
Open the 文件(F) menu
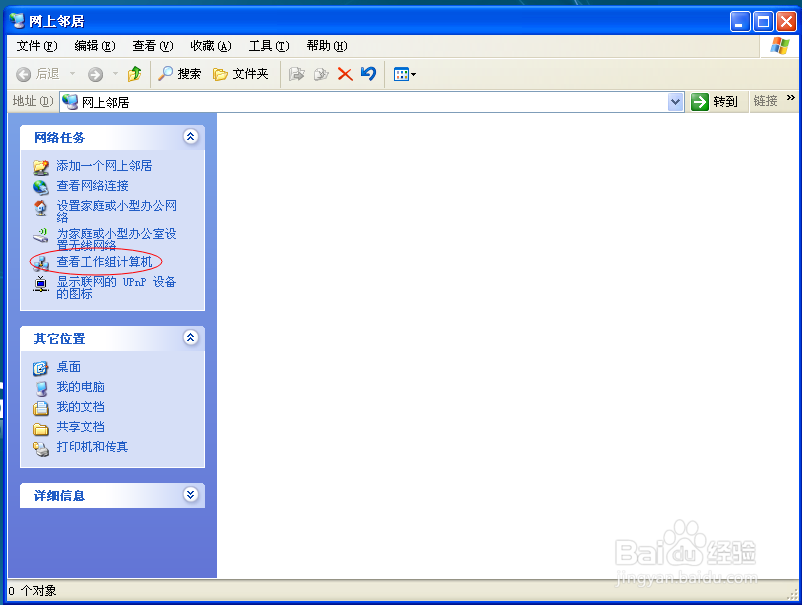pyautogui.click(x=37, y=46)
